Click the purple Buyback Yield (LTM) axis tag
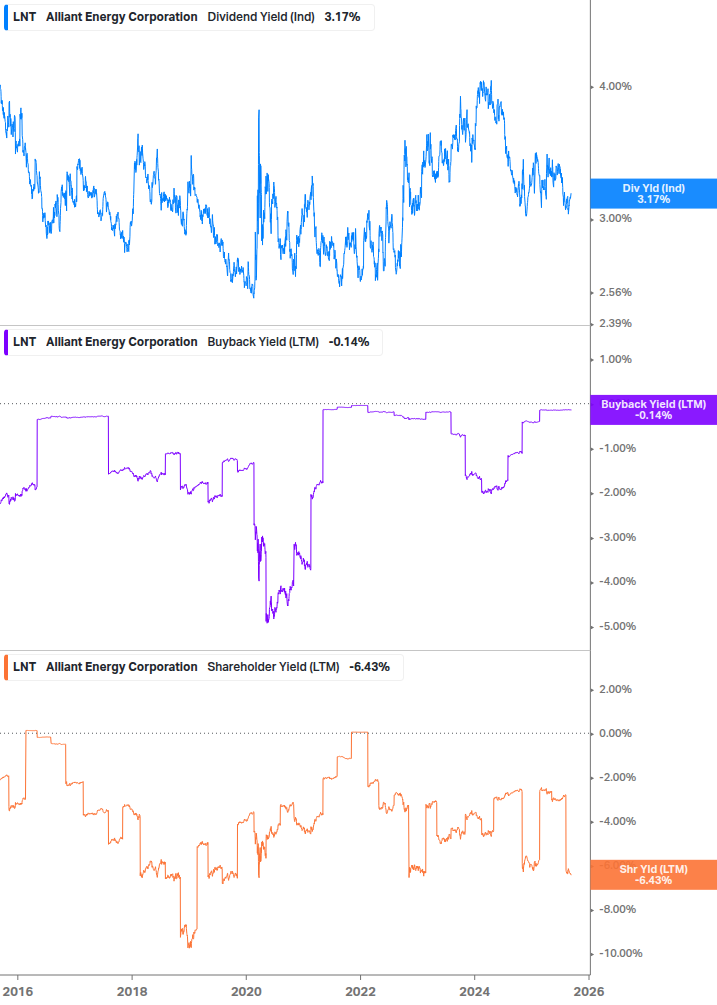The width and height of the screenshot is (717, 1005). click(653, 410)
